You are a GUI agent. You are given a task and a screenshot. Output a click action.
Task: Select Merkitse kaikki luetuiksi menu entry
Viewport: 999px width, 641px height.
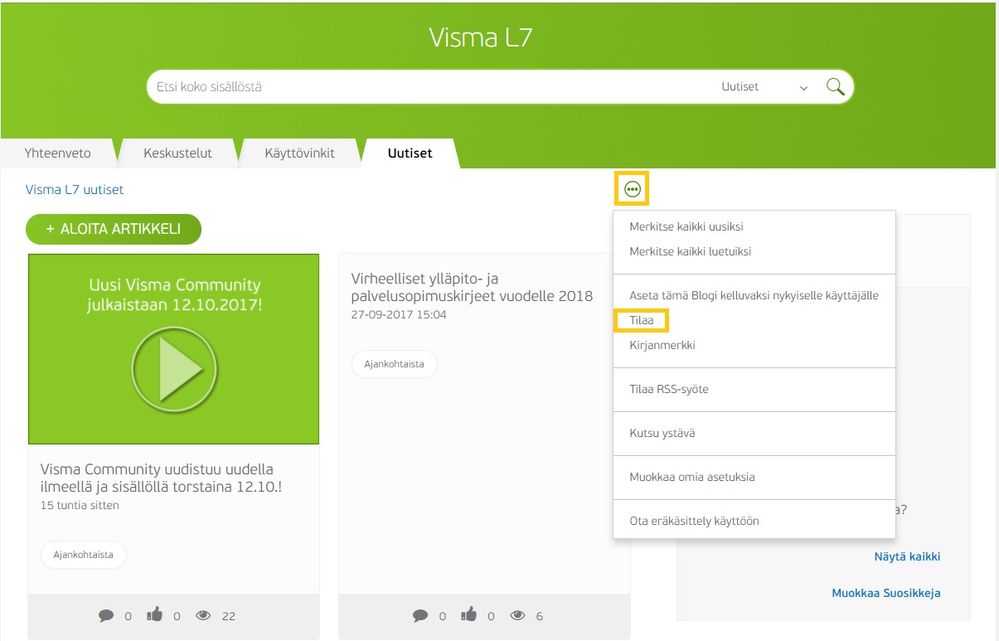(690, 252)
